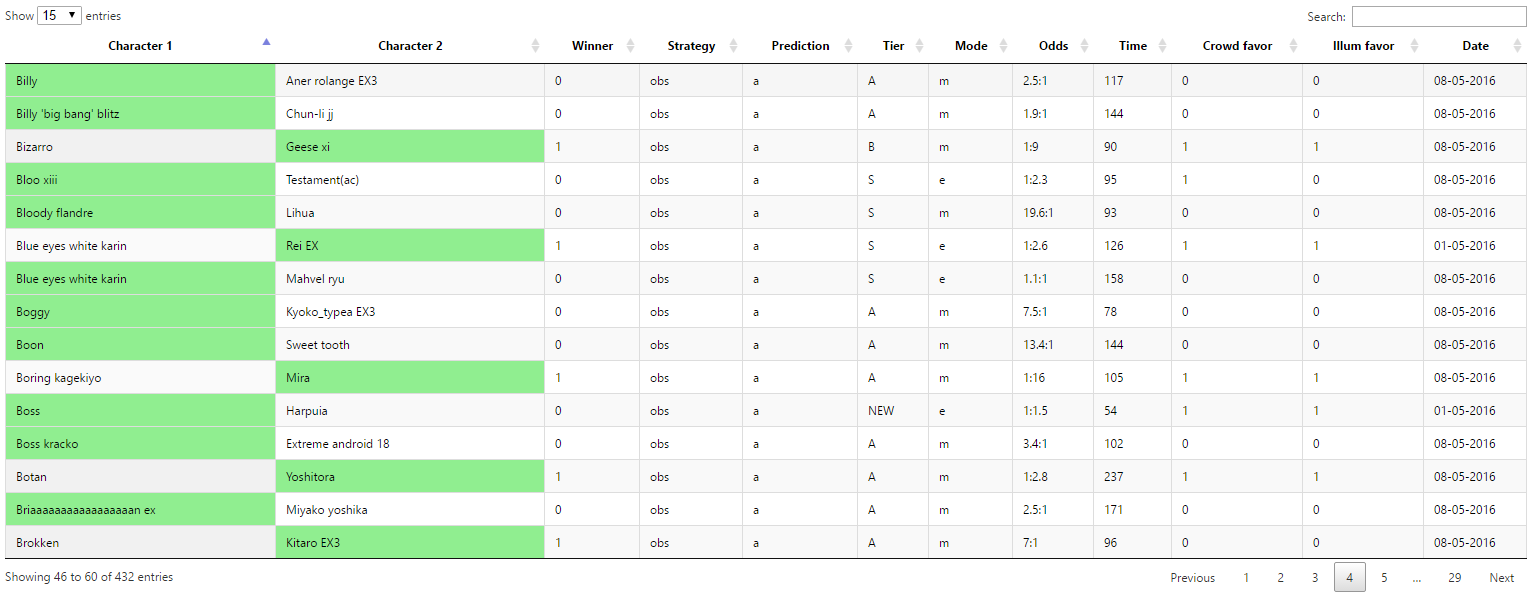The width and height of the screenshot is (1533, 597).
Task: Click the 'Botan' cell
Action: tap(140, 477)
